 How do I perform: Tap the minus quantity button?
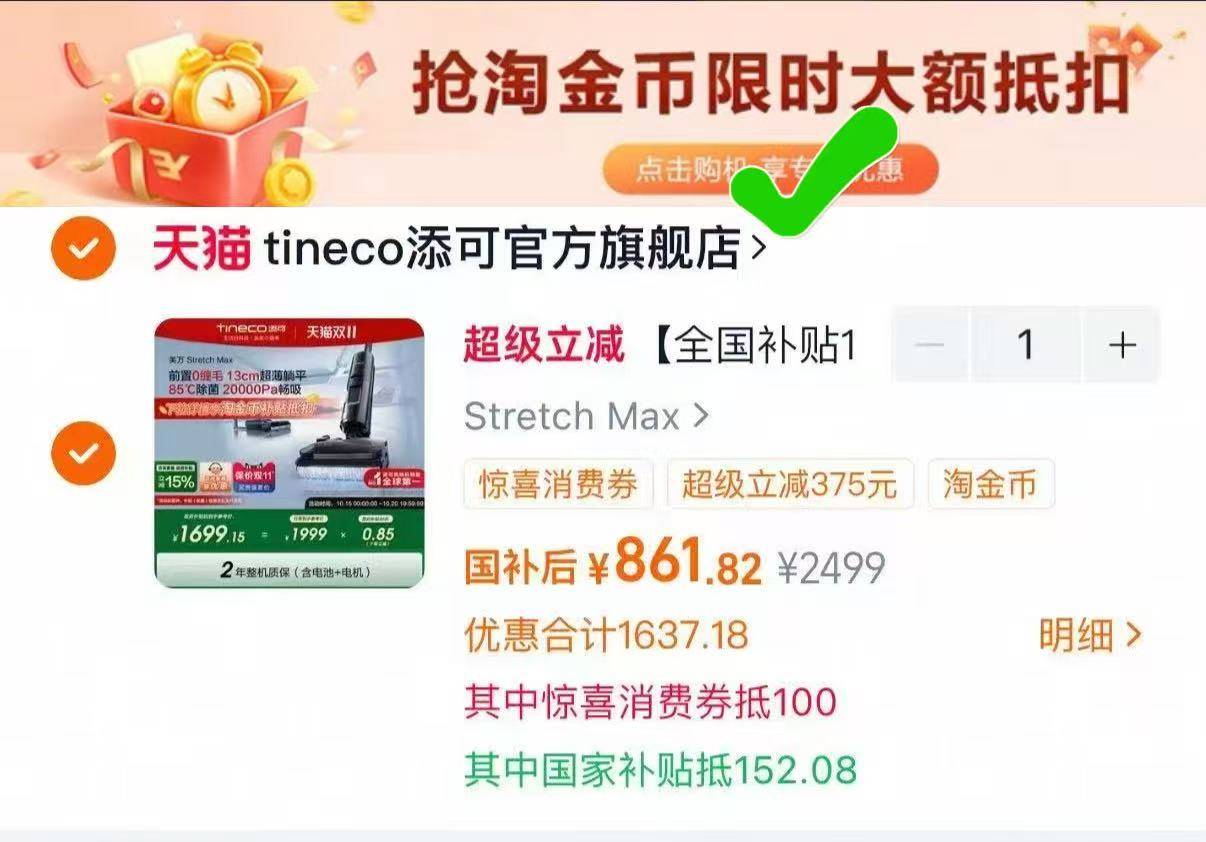click(x=930, y=345)
